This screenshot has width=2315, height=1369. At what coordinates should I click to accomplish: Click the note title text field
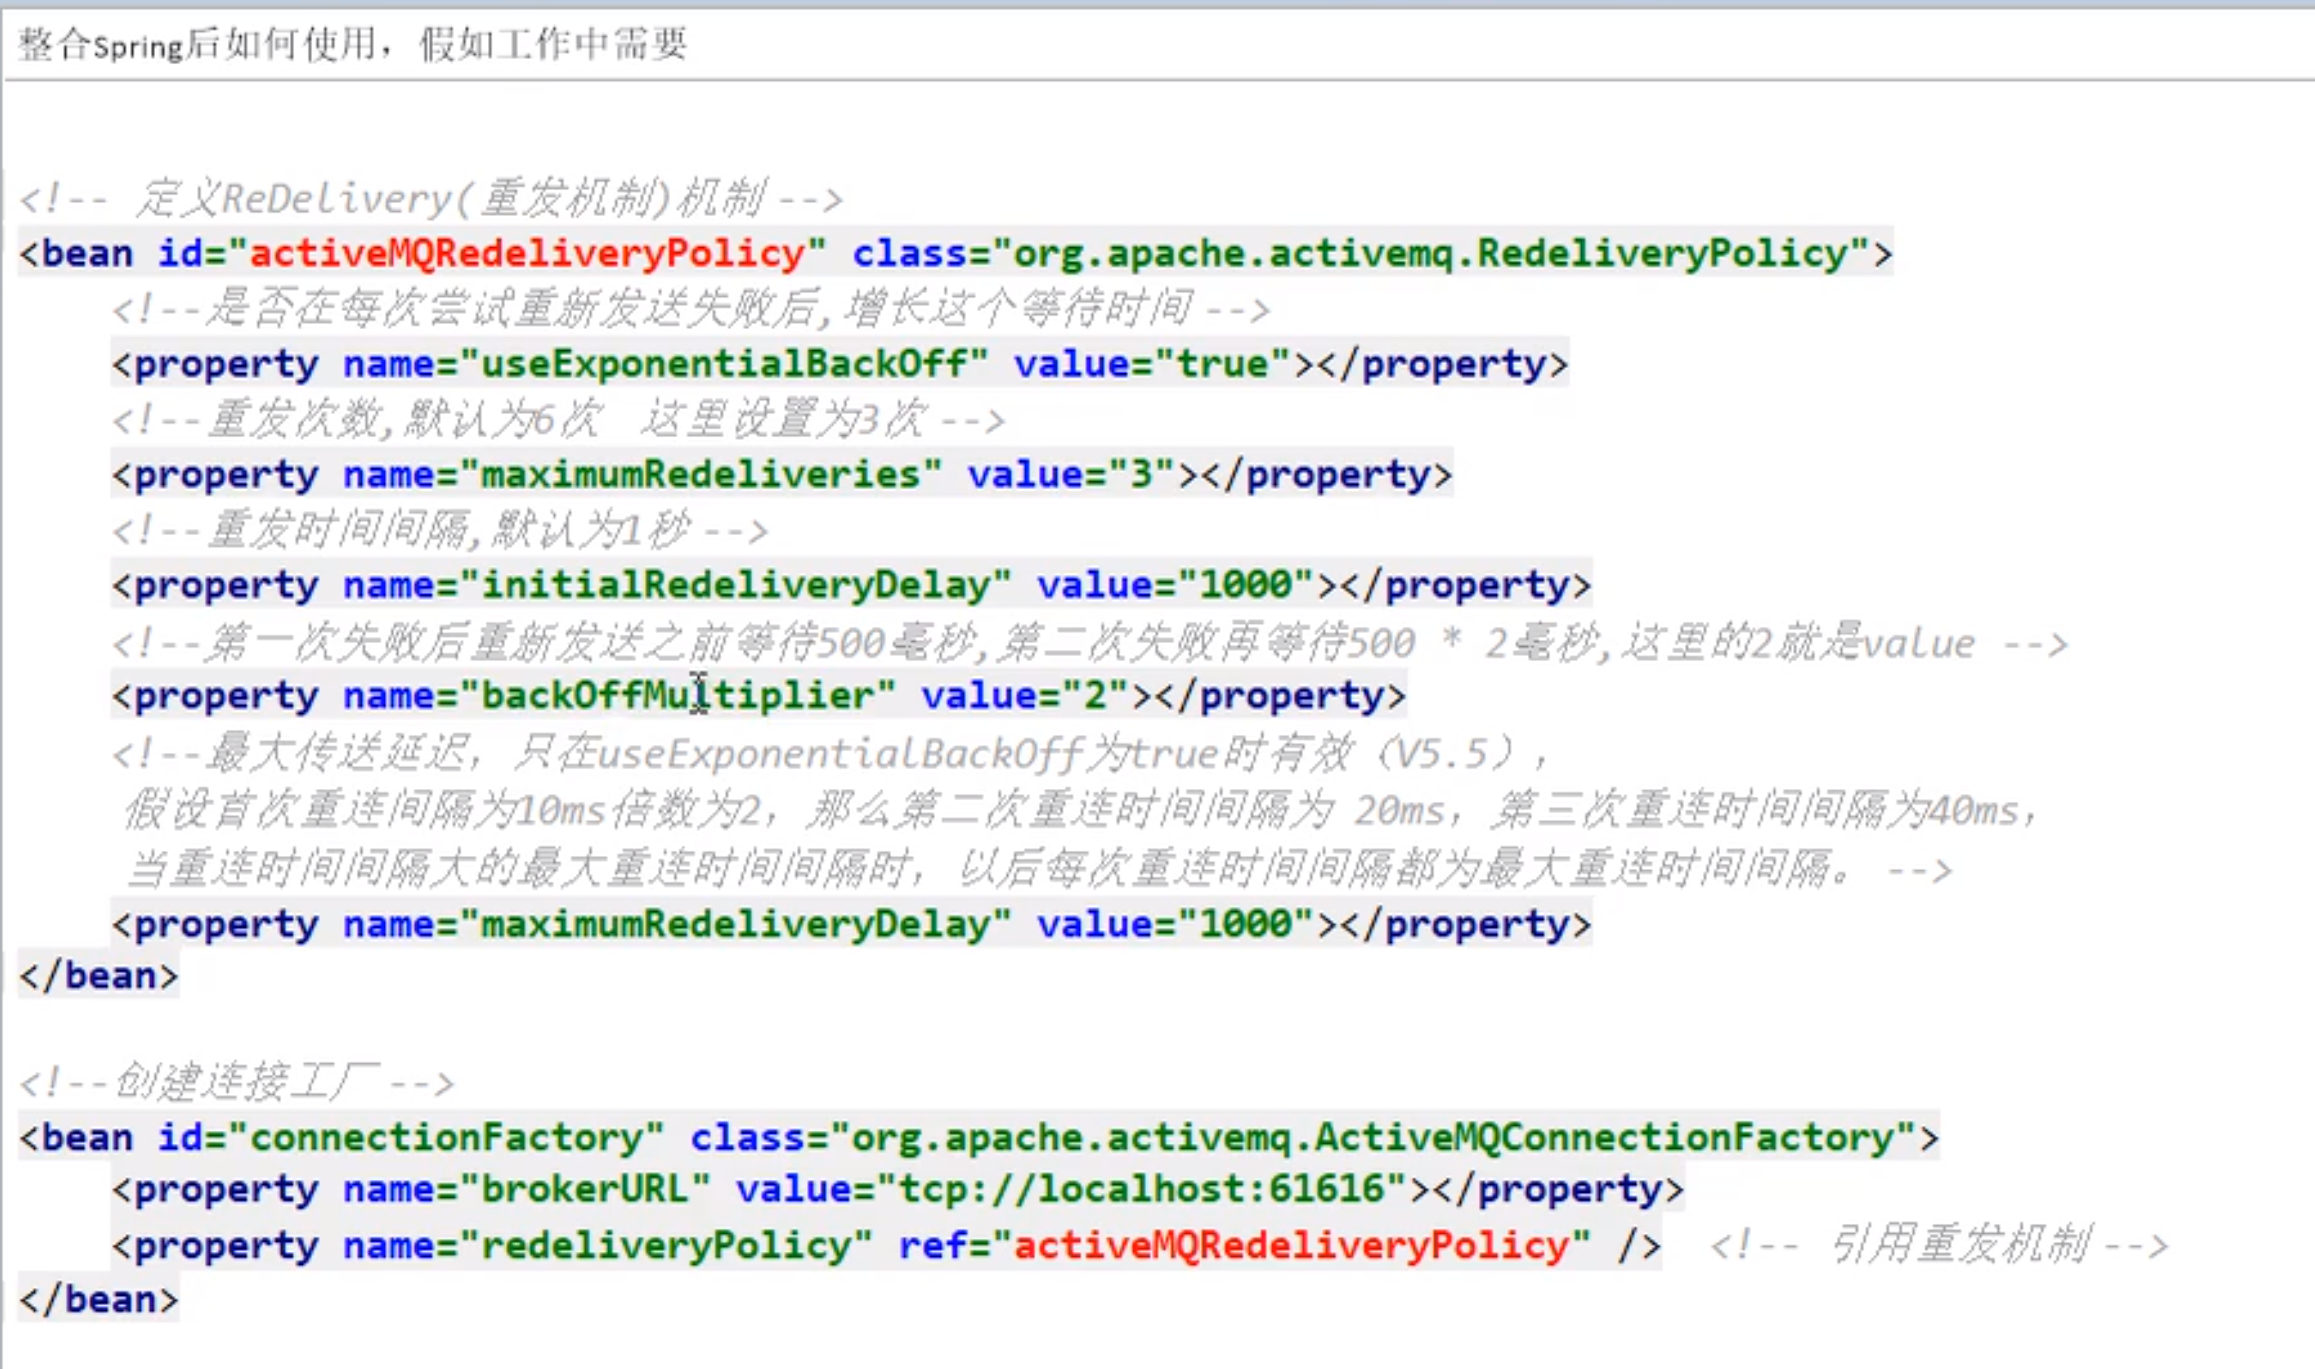352,44
